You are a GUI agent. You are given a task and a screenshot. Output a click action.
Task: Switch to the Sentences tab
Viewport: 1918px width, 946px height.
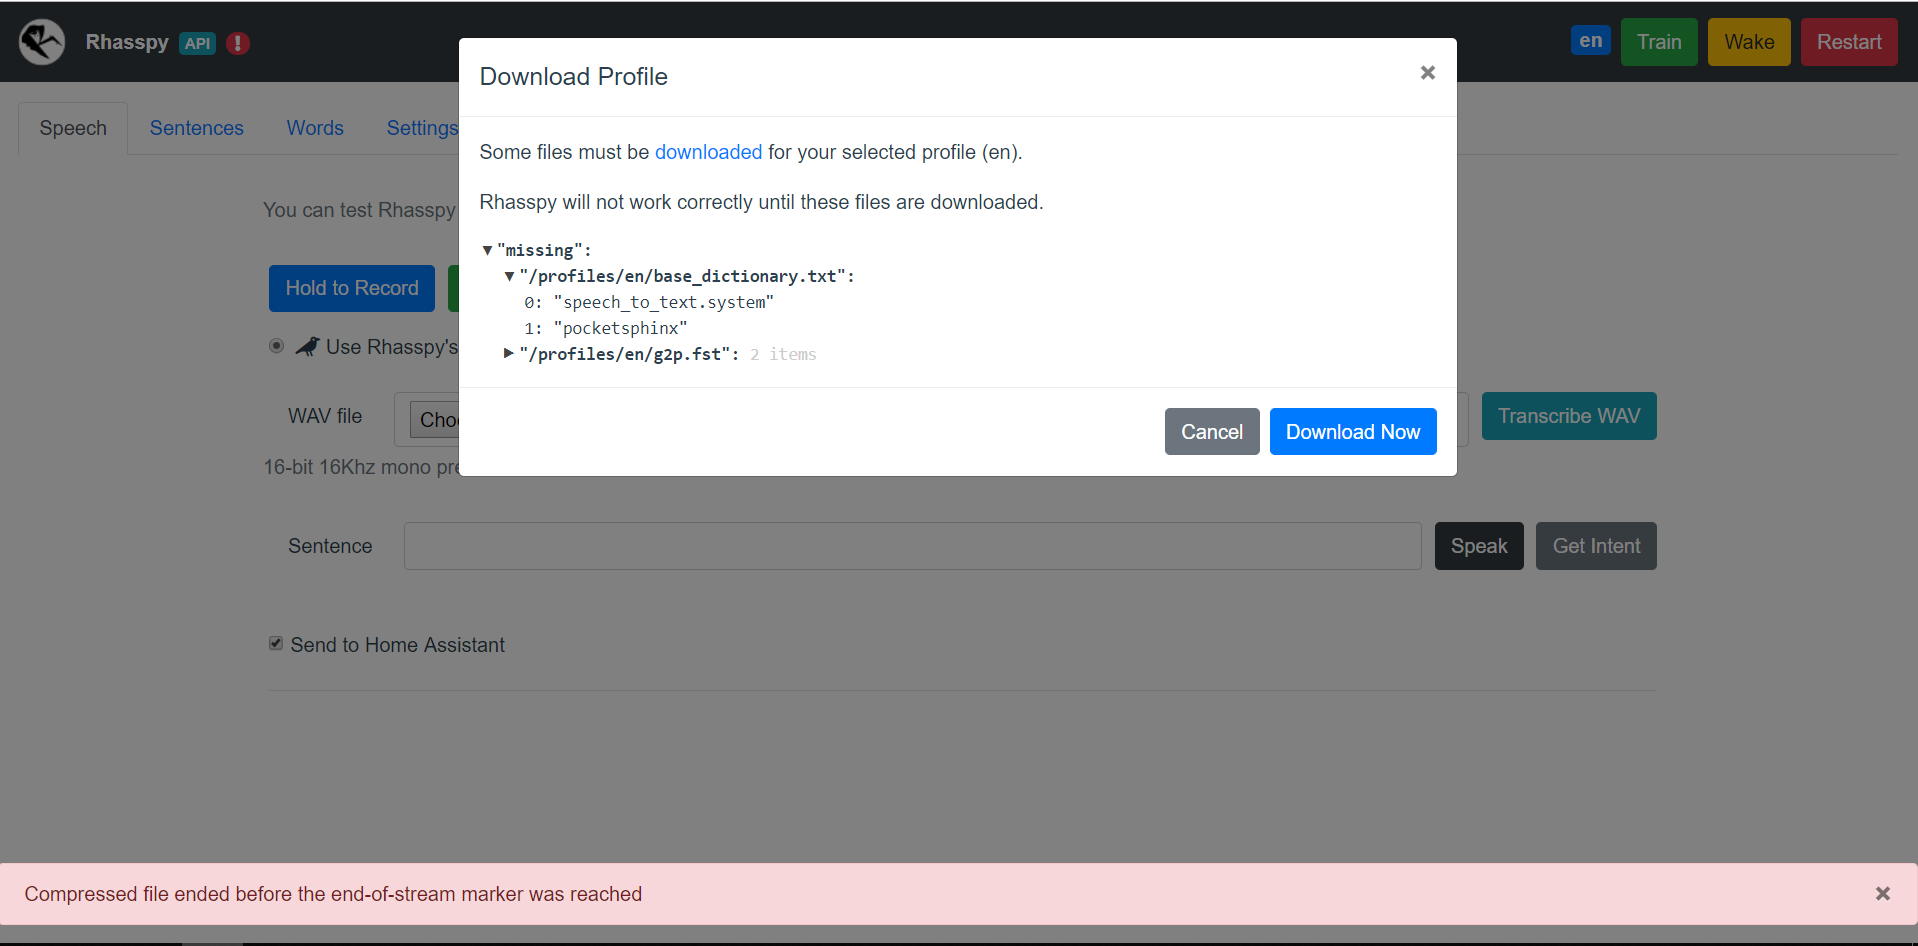tap(196, 128)
